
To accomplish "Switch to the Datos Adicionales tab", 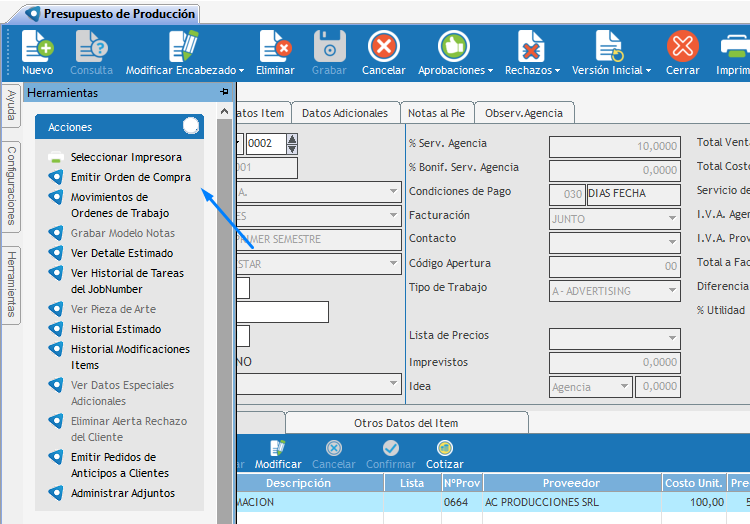I will [x=345, y=113].
